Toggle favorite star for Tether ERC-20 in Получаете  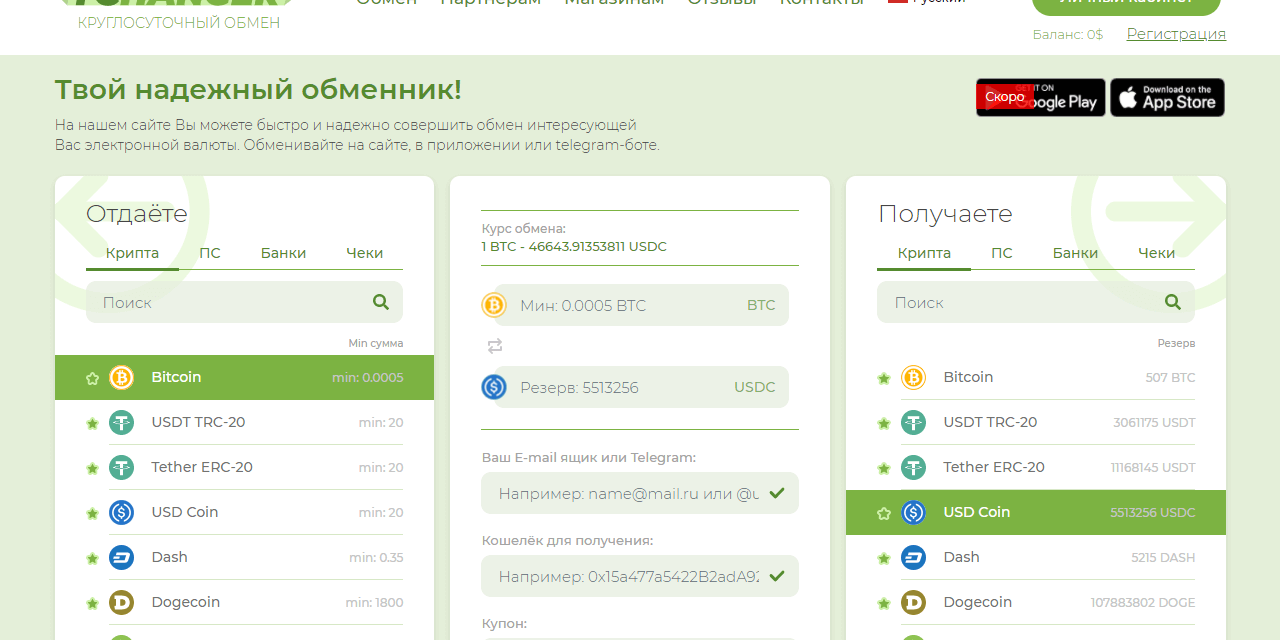coord(884,468)
